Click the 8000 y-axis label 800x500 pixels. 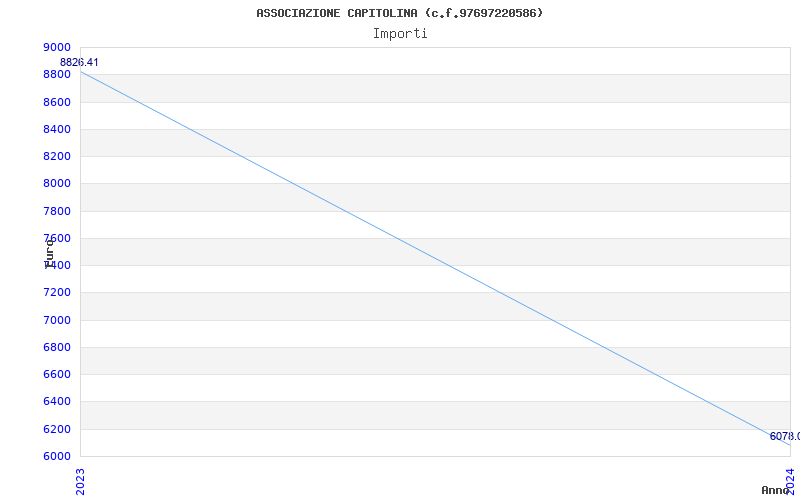(57, 184)
